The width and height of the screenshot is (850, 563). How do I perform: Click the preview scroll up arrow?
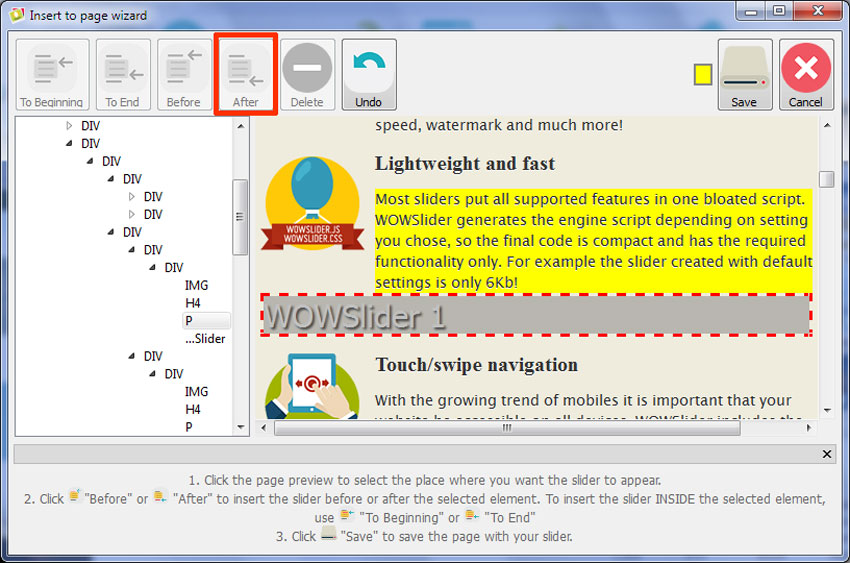click(x=827, y=126)
